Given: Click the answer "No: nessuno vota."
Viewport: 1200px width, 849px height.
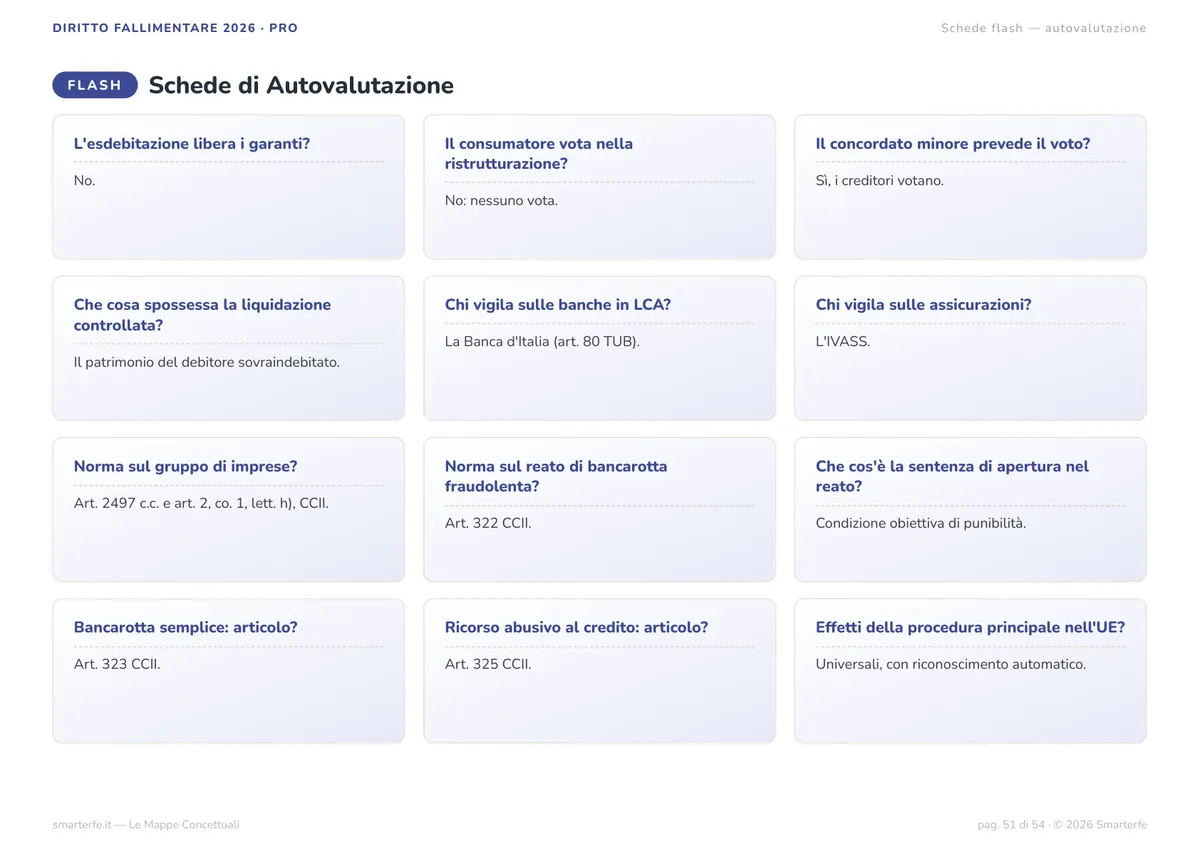Looking at the screenshot, I should pos(501,201).
